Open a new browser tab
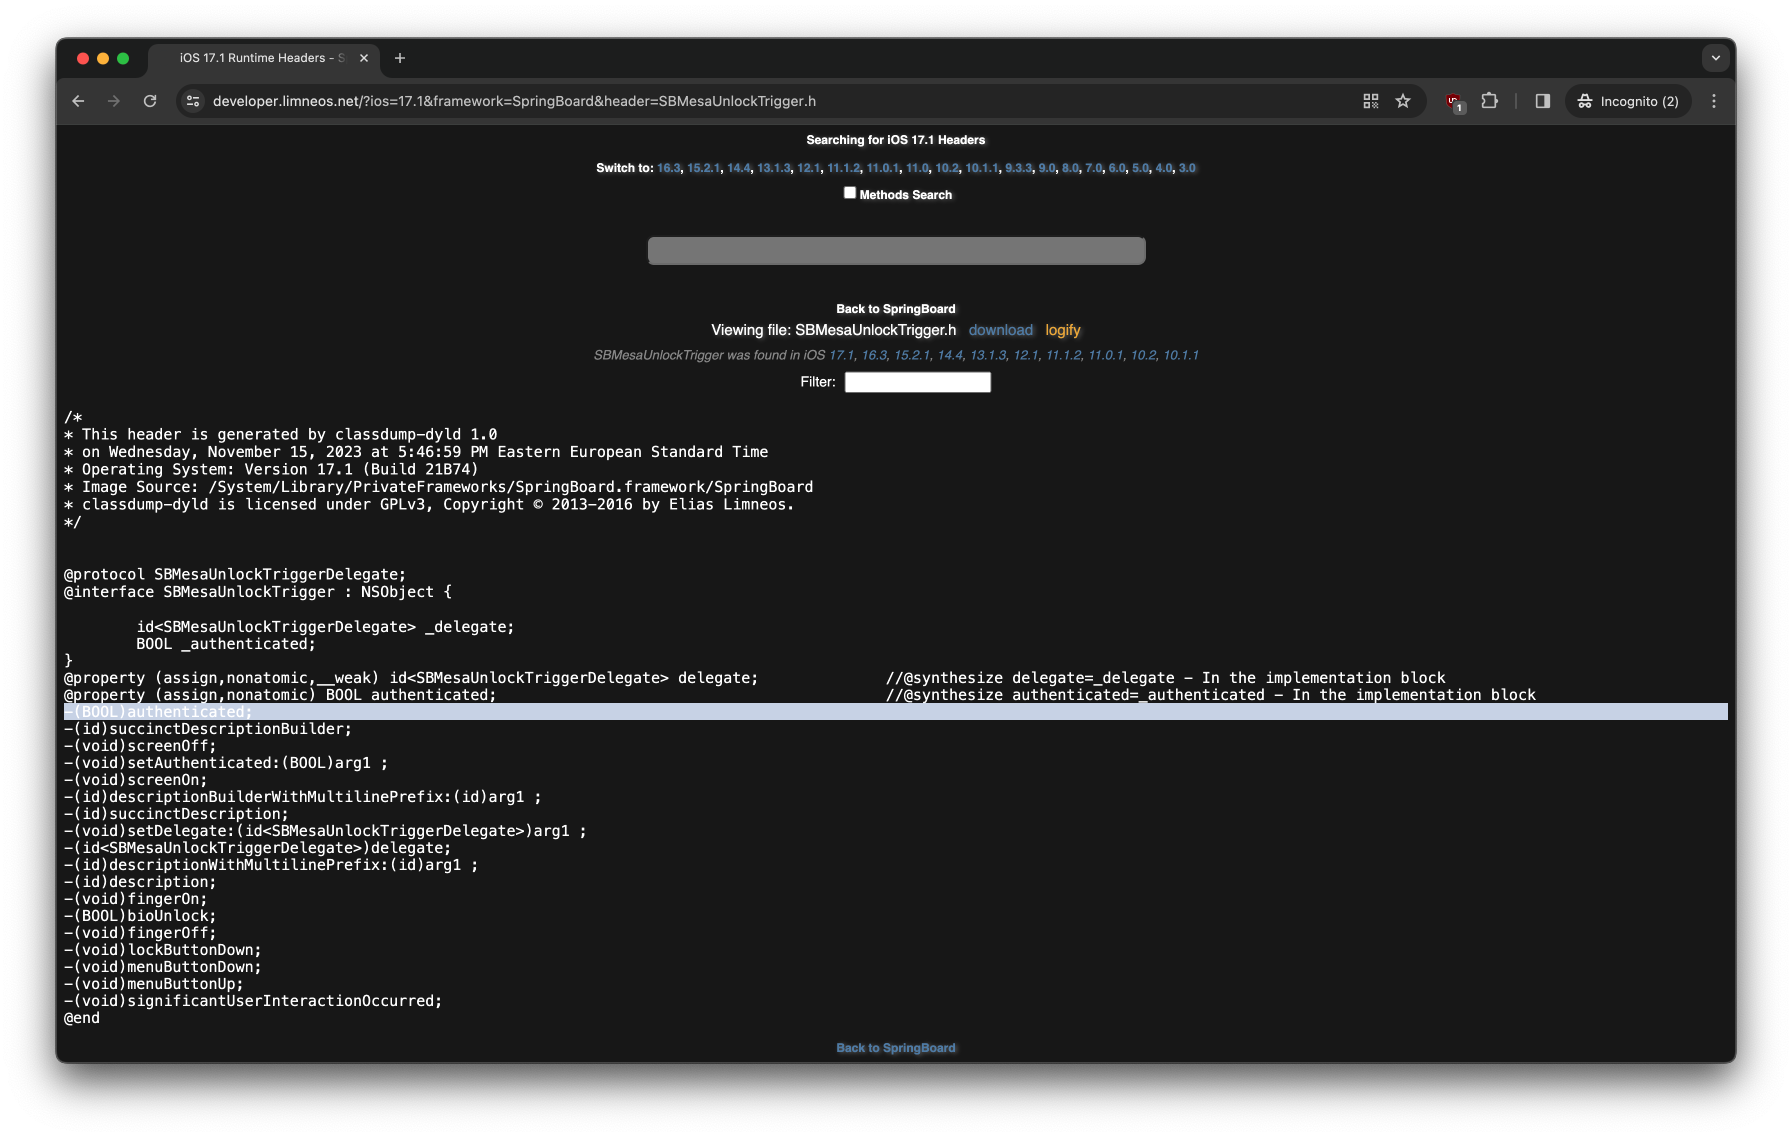Image resolution: width=1792 pixels, height=1137 pixels. 400,58
